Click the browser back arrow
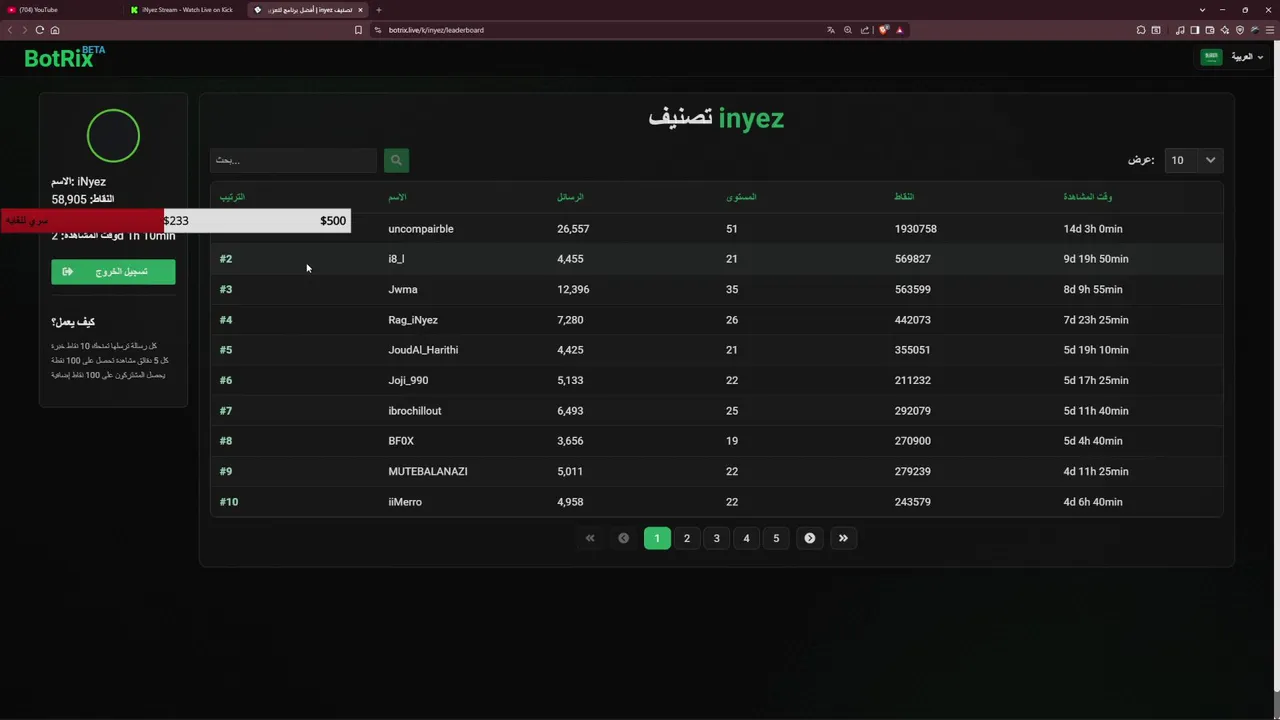1280x720 pixels. [x=10, y=30]
